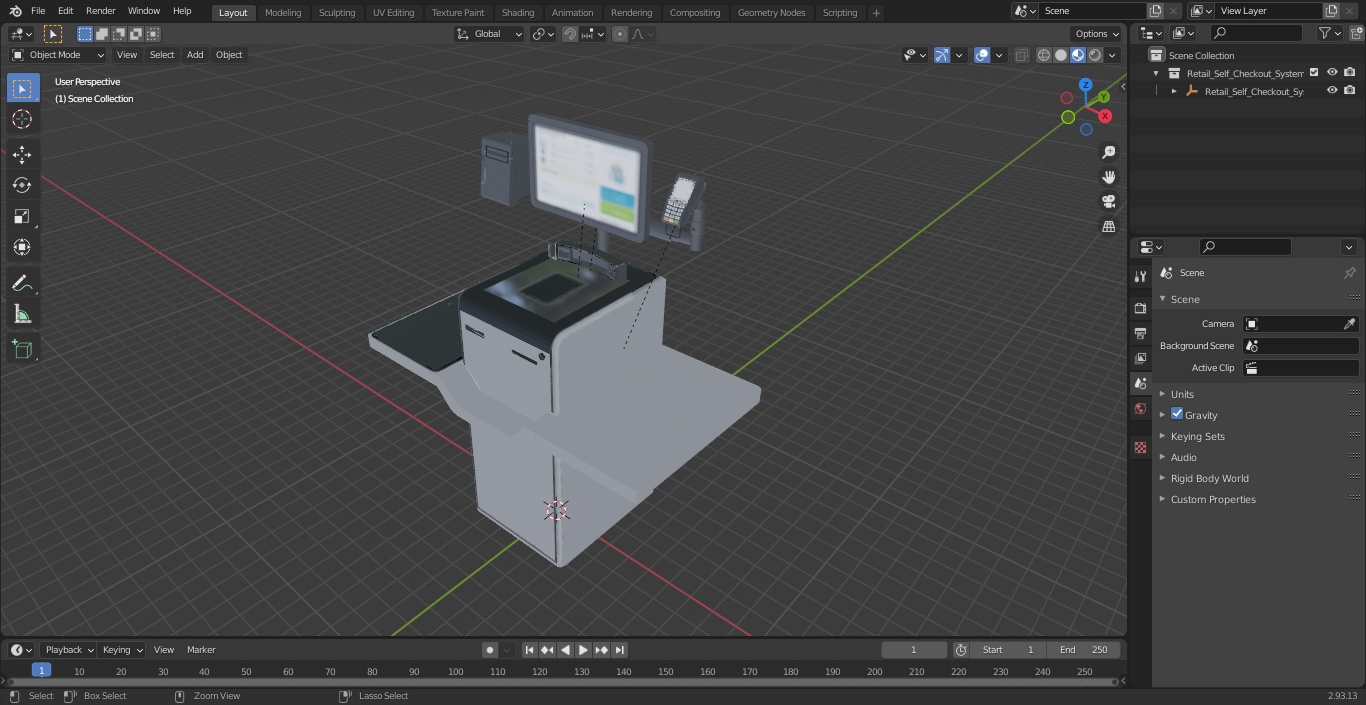The width and height of the screenshot is (1366, 705).
Task: Jump to the end frame
Action: pyautogui.click(x=620, y=650)
